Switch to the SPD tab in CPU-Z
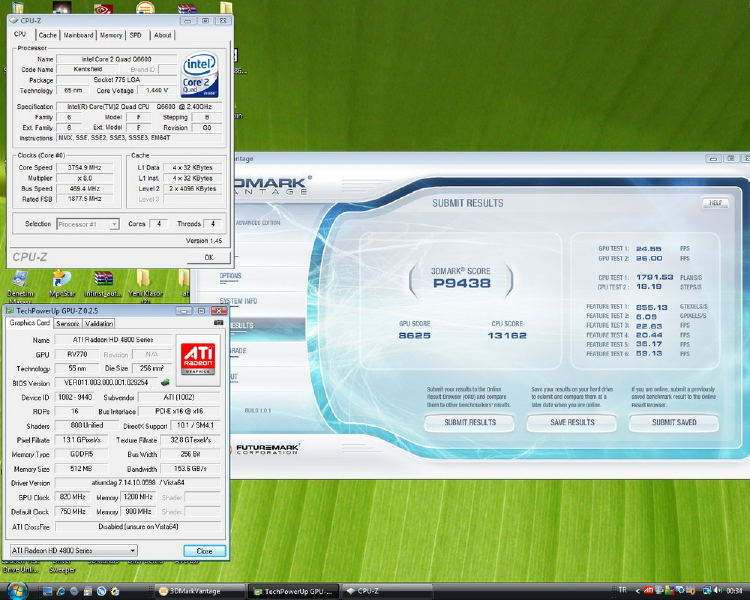This screenshot has height=600, width=750. [136, 35]
